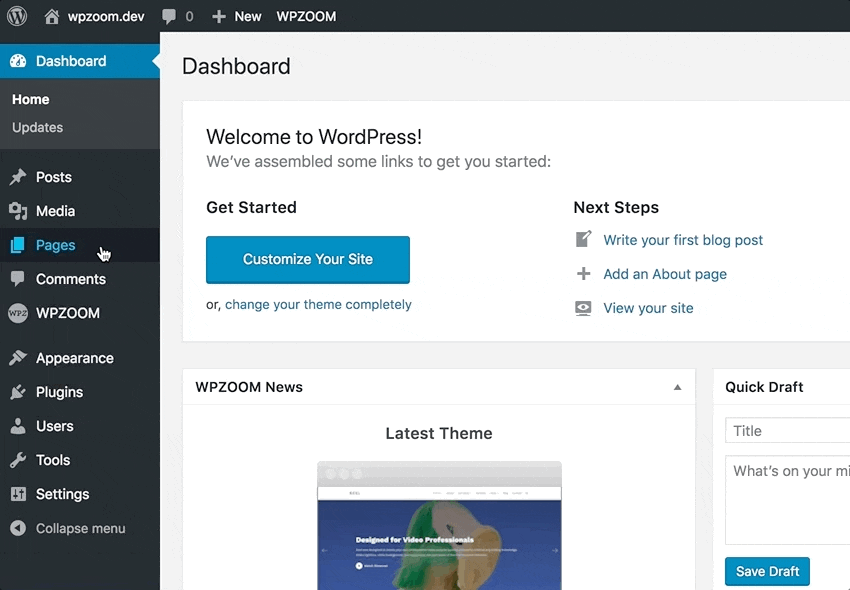This screenshot has height=590, width=850.
Task: Open the Plugins menu
Action: 80,392
